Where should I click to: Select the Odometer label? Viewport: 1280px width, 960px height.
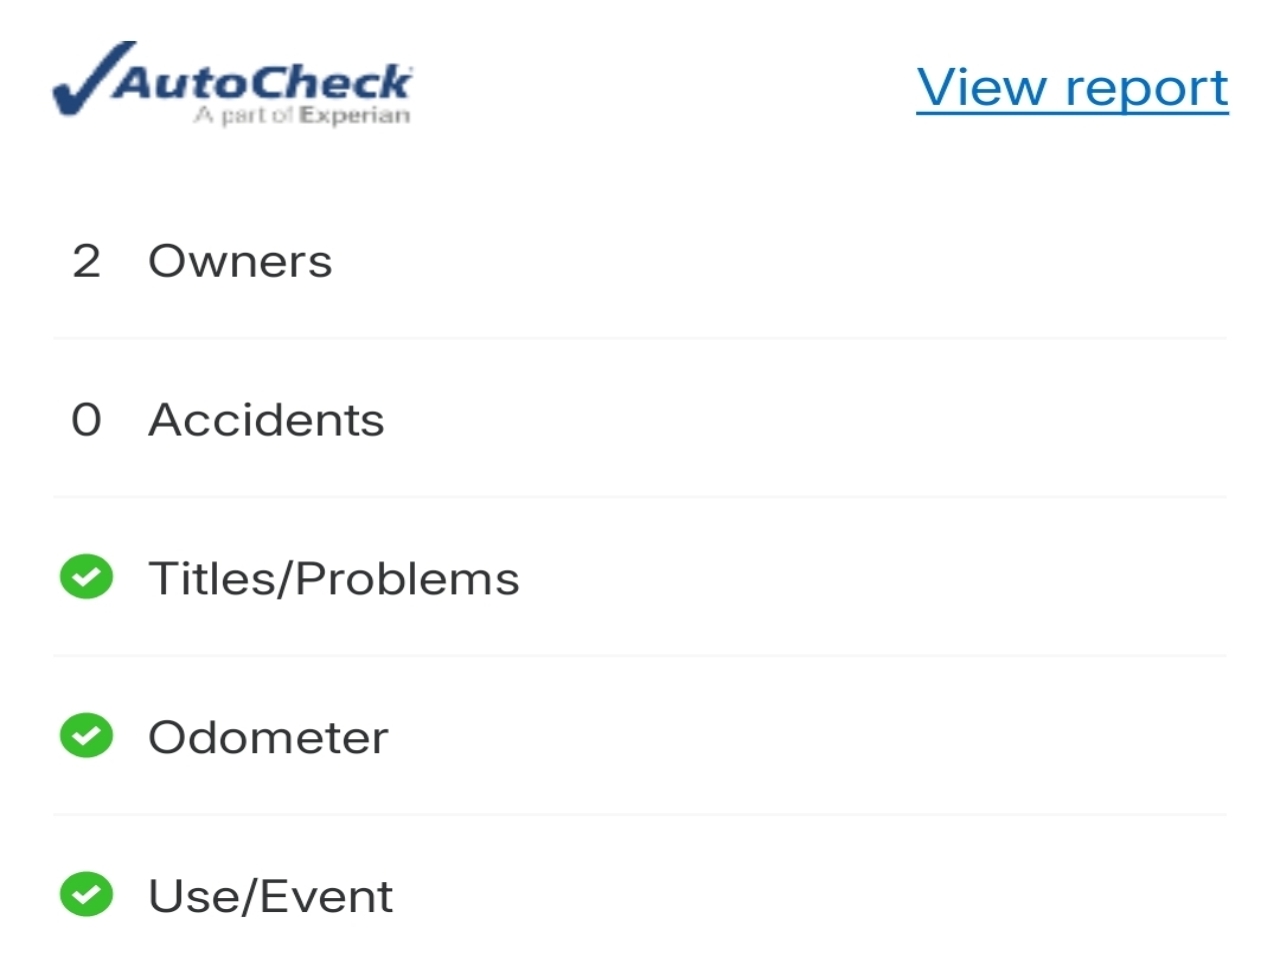pos(268,738)
